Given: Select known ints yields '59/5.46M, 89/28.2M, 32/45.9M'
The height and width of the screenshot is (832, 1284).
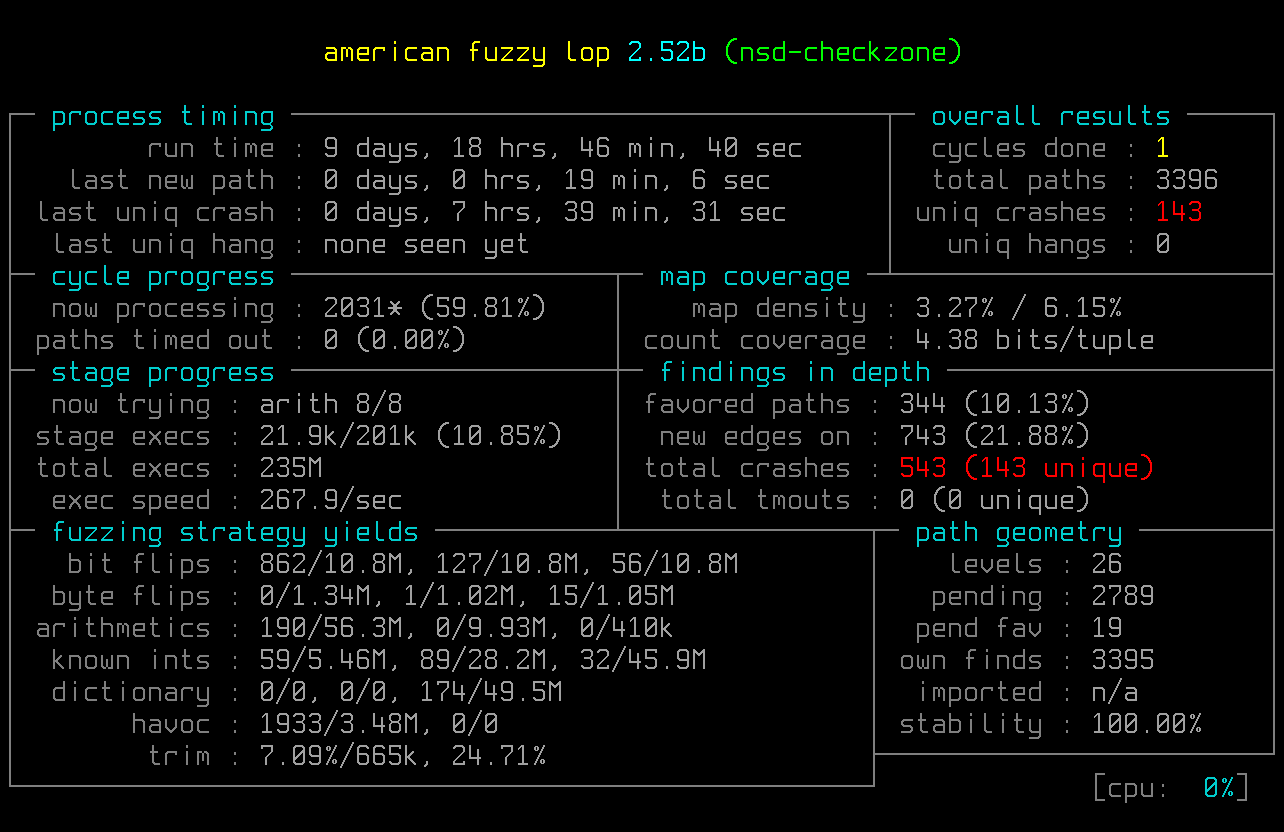Looking at the screenshot, I should coord(483,661).
